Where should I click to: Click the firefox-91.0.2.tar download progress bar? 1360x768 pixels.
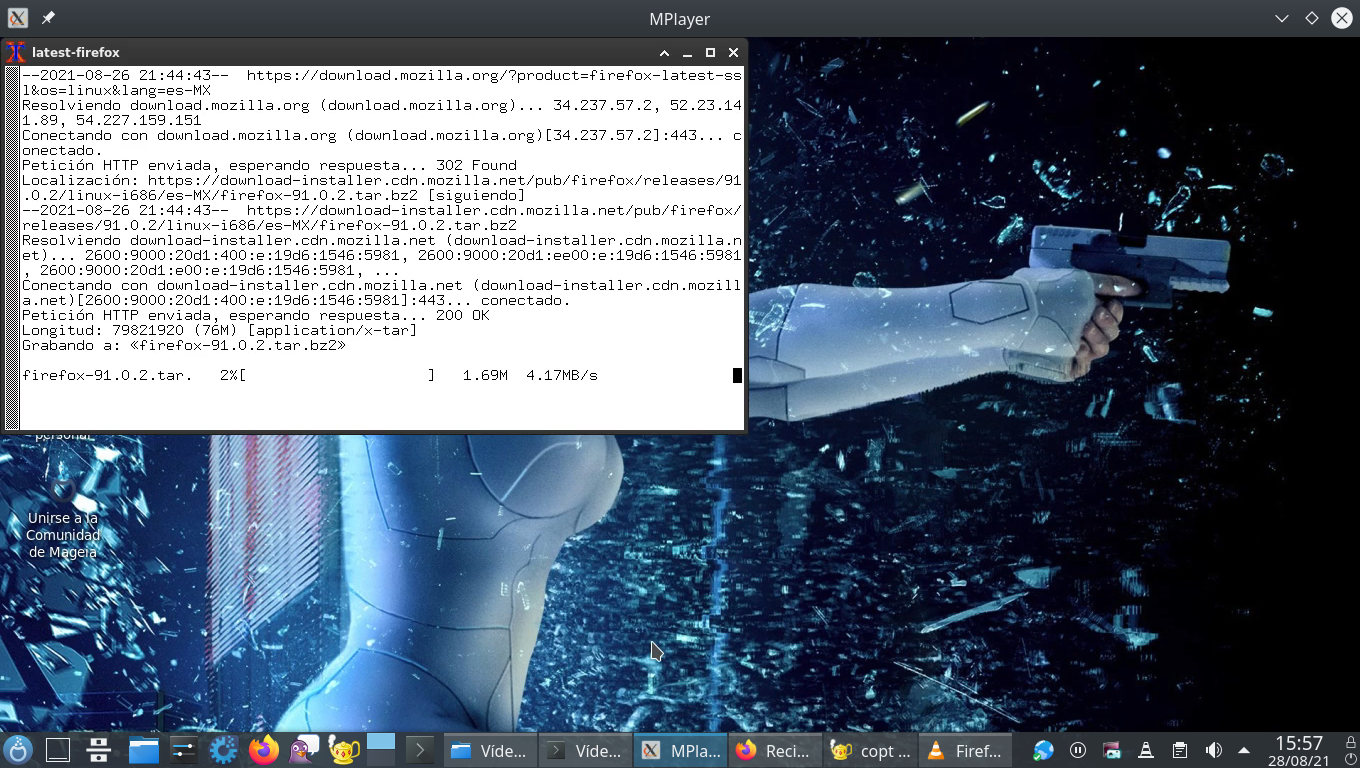[338, 375]
